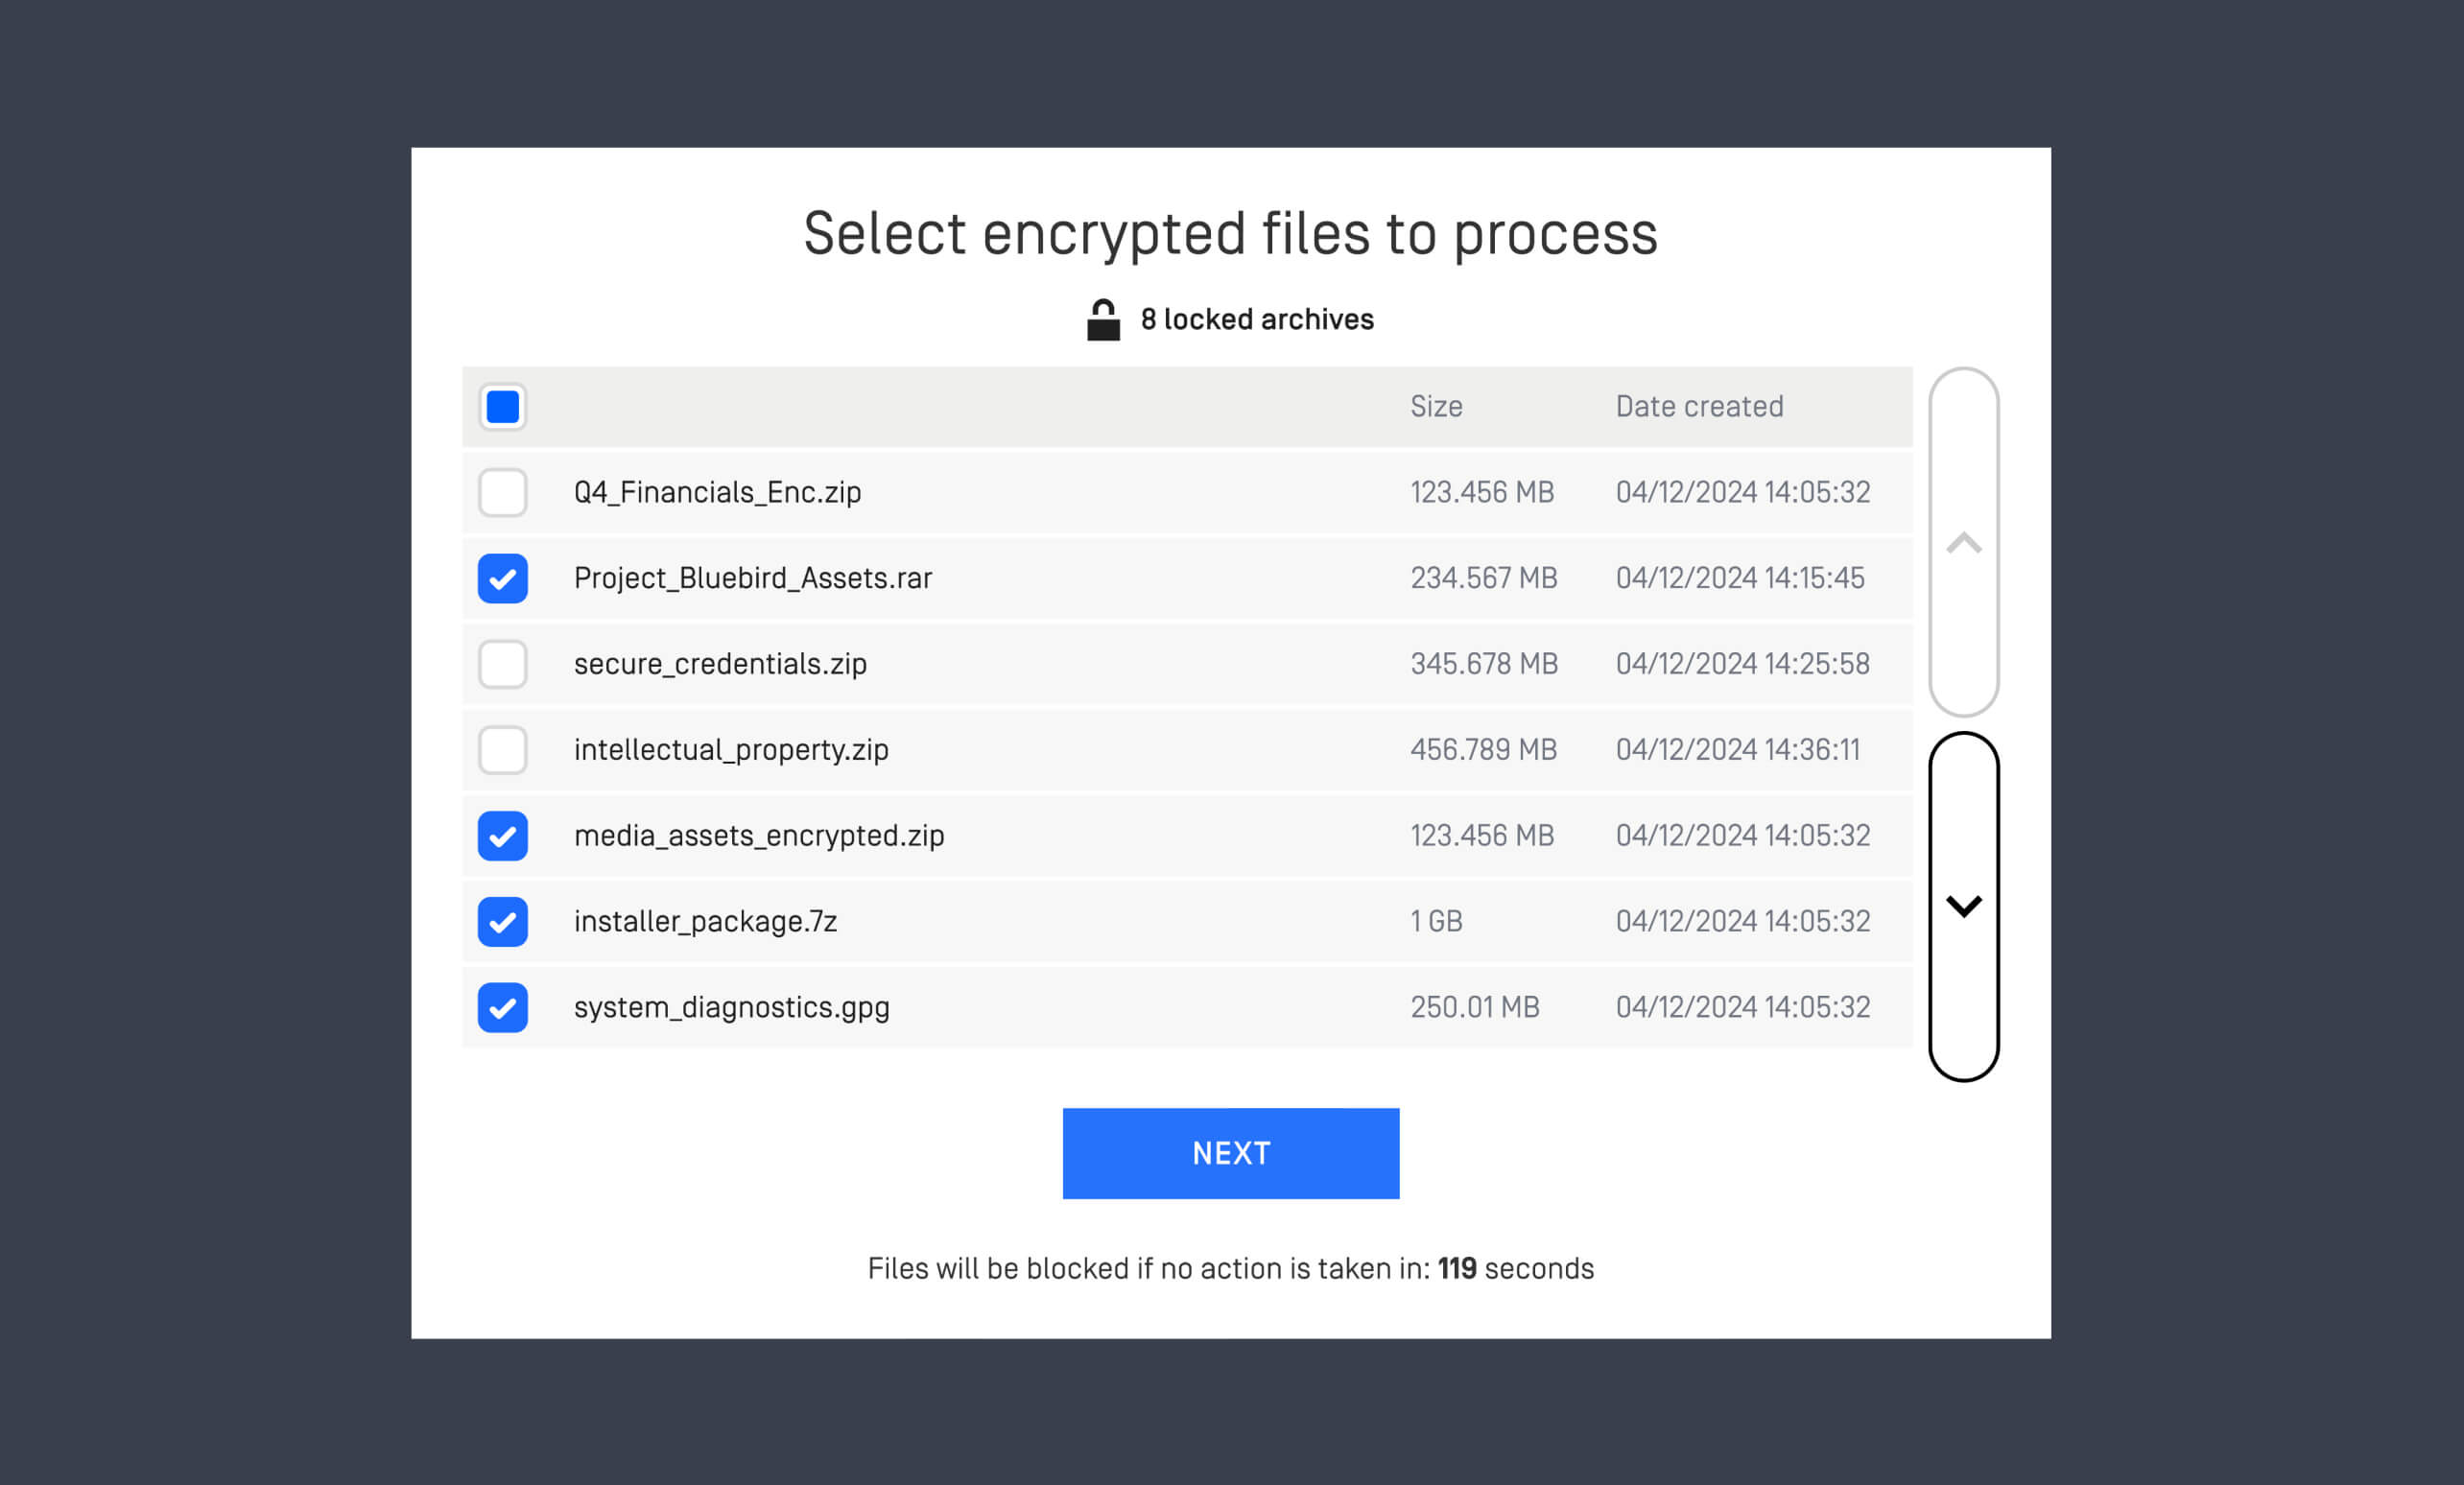Select the secure_credentials.zip checkbox
2464x1485 pixels.
(x=502, y=664)
